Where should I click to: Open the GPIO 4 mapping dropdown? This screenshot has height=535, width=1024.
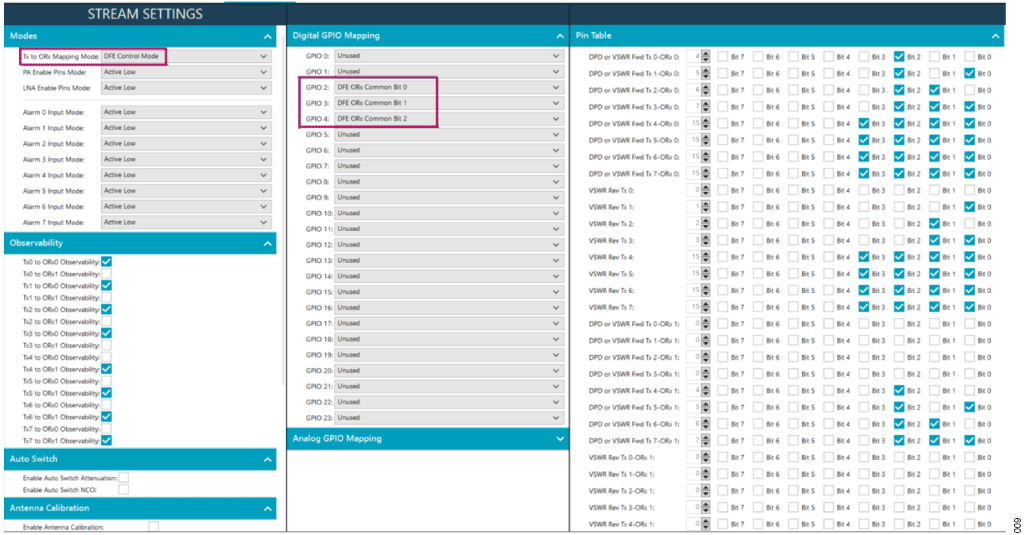point(449,118)
